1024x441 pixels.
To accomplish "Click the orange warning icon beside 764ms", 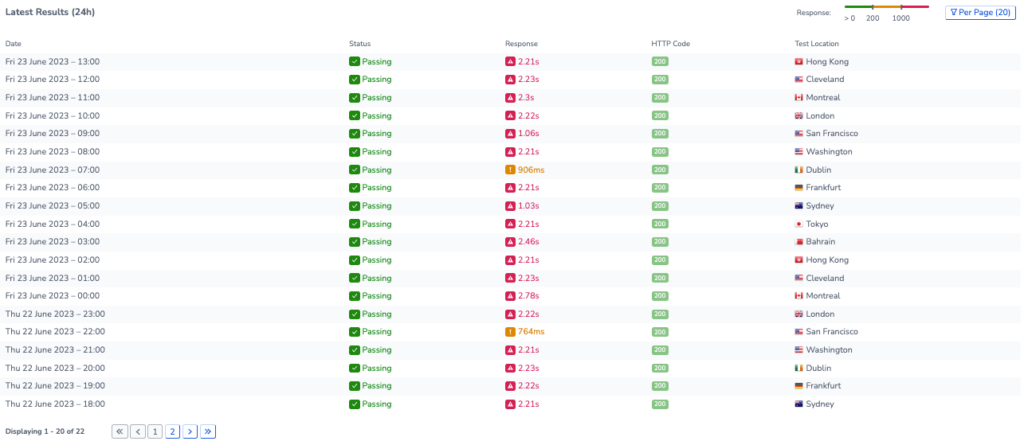I will [510, 332].
